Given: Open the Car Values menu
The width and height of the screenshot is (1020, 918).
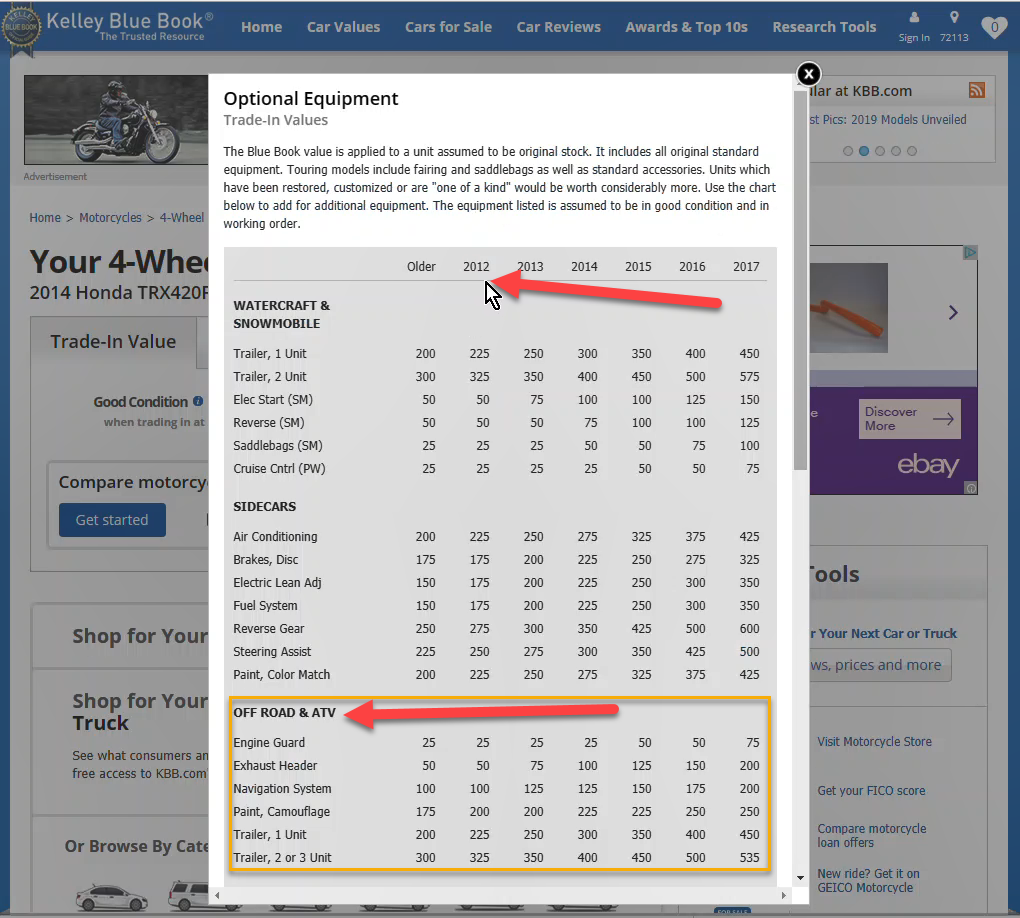Looking at the screenshot, I should (343, 27).
